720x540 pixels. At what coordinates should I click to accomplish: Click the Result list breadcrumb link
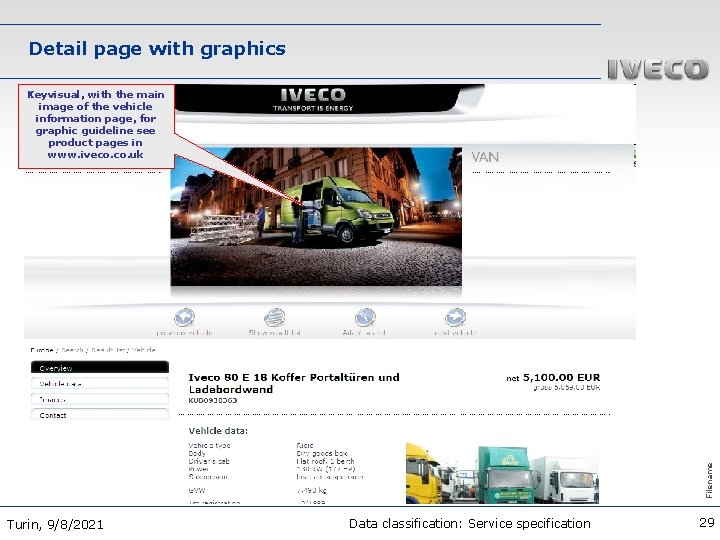point(108,350)
